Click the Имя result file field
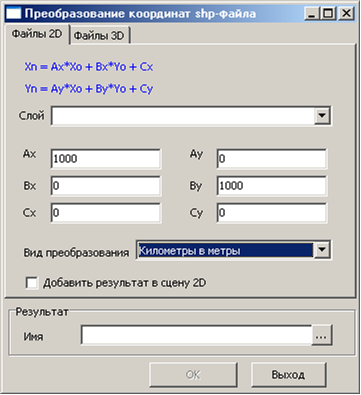The image size is (361, 395). click(x=197, y=335)
